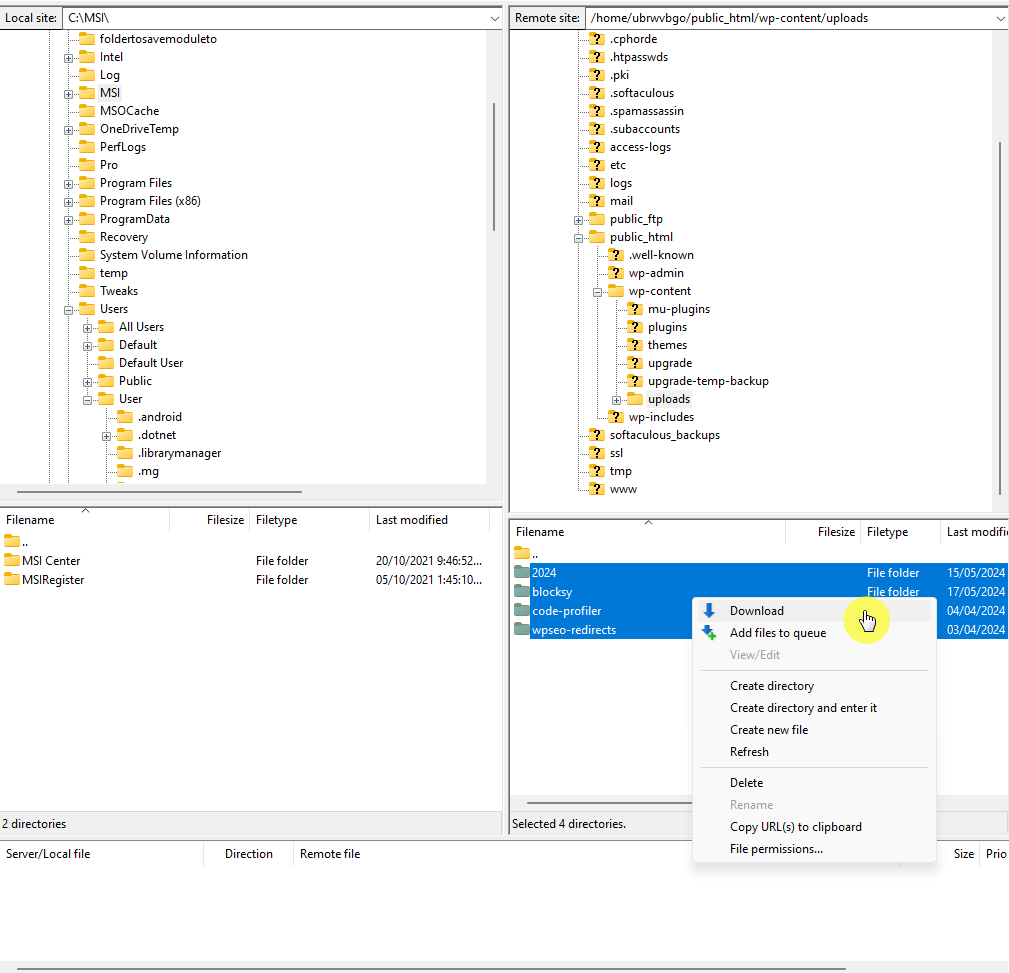Click the Direction column header in queue
The image size is (1009, 973).
pos(248,854)
